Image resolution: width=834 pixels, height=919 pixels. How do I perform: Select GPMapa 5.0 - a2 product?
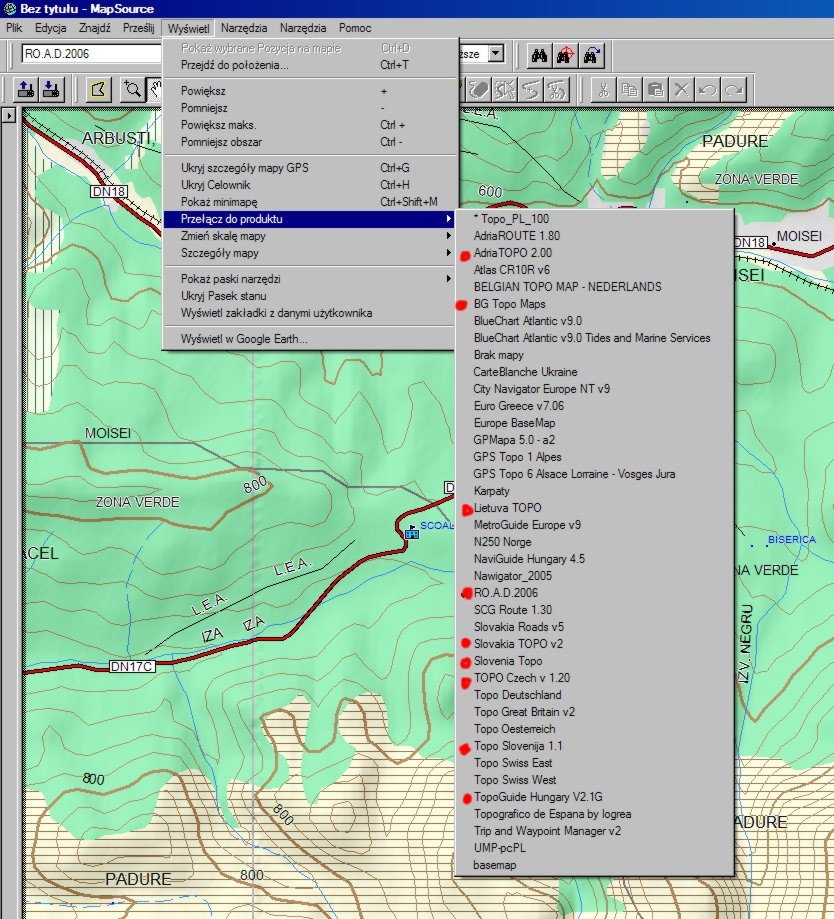594,440
